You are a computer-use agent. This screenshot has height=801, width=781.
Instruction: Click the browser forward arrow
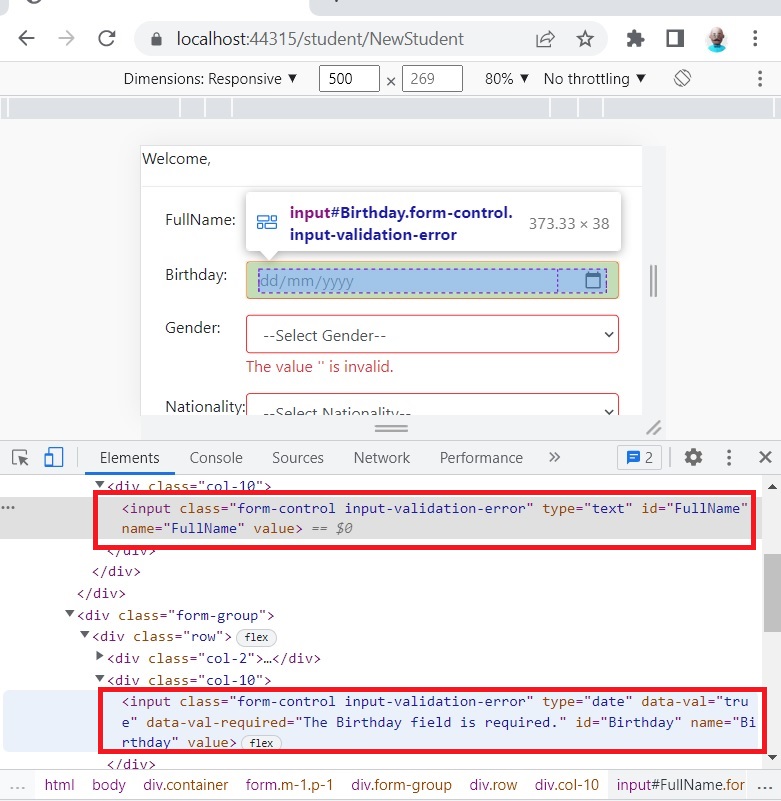66,38
